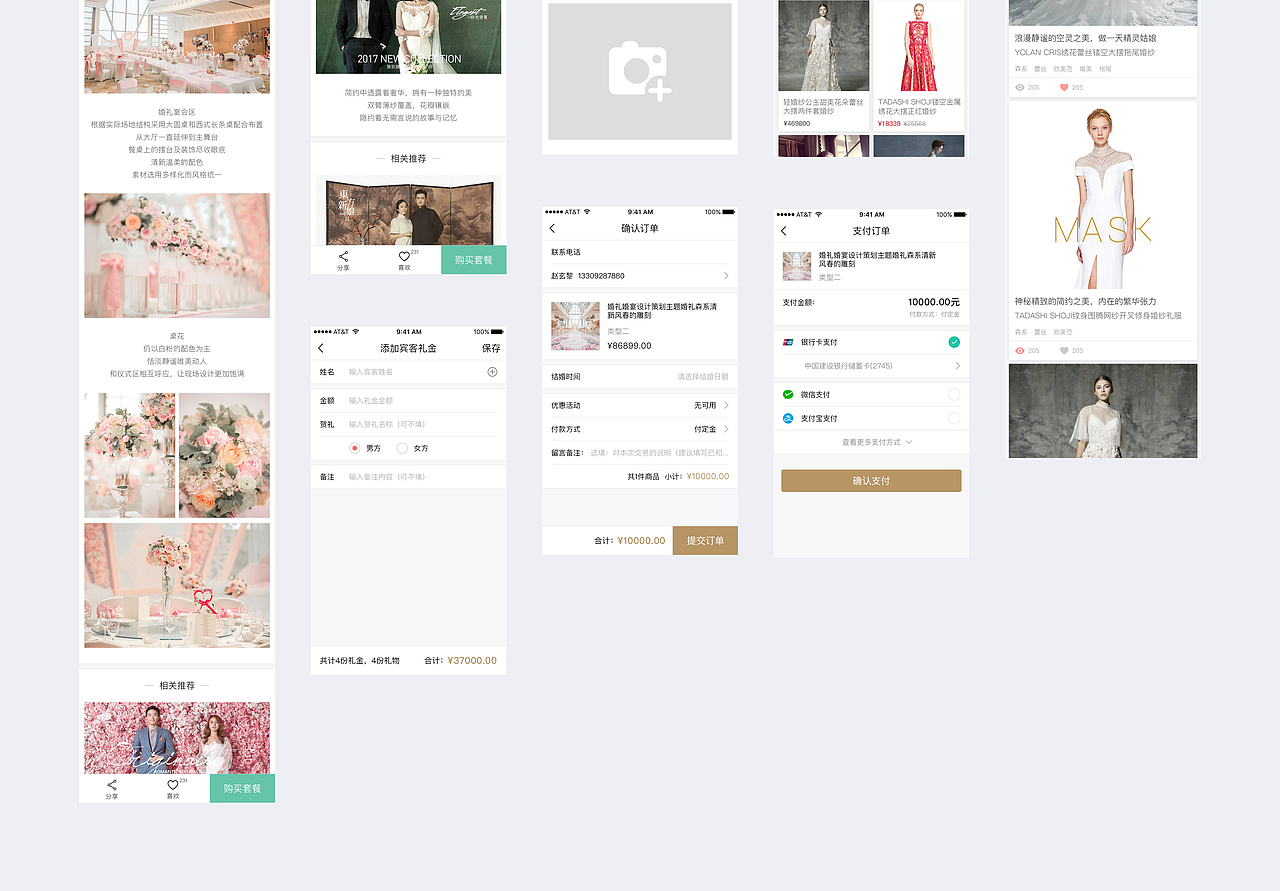The height and width of the screenshot is (891, 1280).
Task: Click battery icon in 添加宾客礼金 status bar
Action: pyautogui.click(x=497, y=332)
